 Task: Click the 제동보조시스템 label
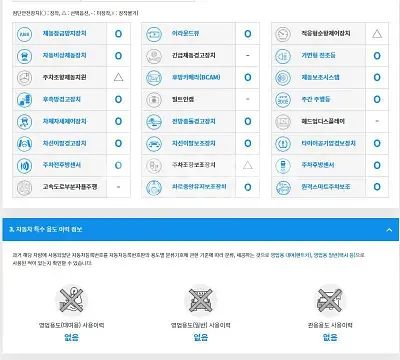pyautogui.click(x=320, y=77)
